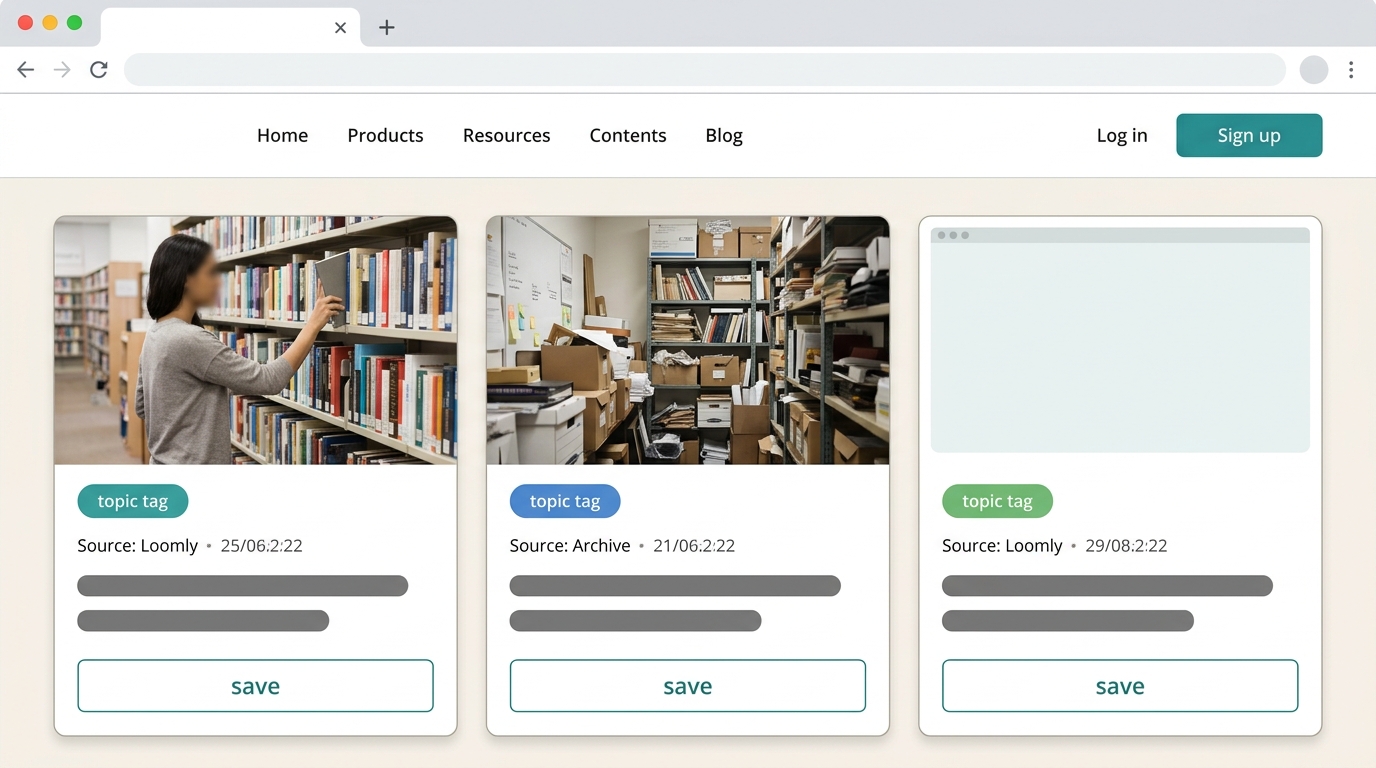This screenshot has height=768, width=1376.
Task: Open the Blog nav item
Action: [x=724, y=135]
